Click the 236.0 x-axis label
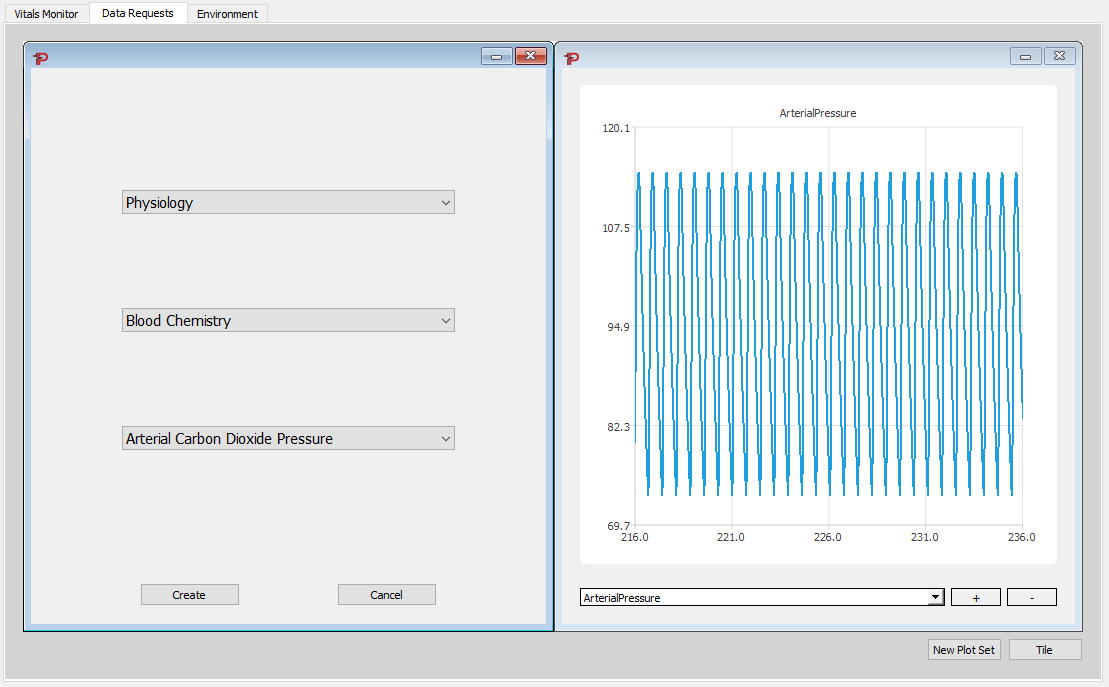The height and width of the screenshot is (687, 1109). click(x=1021, y=537)
